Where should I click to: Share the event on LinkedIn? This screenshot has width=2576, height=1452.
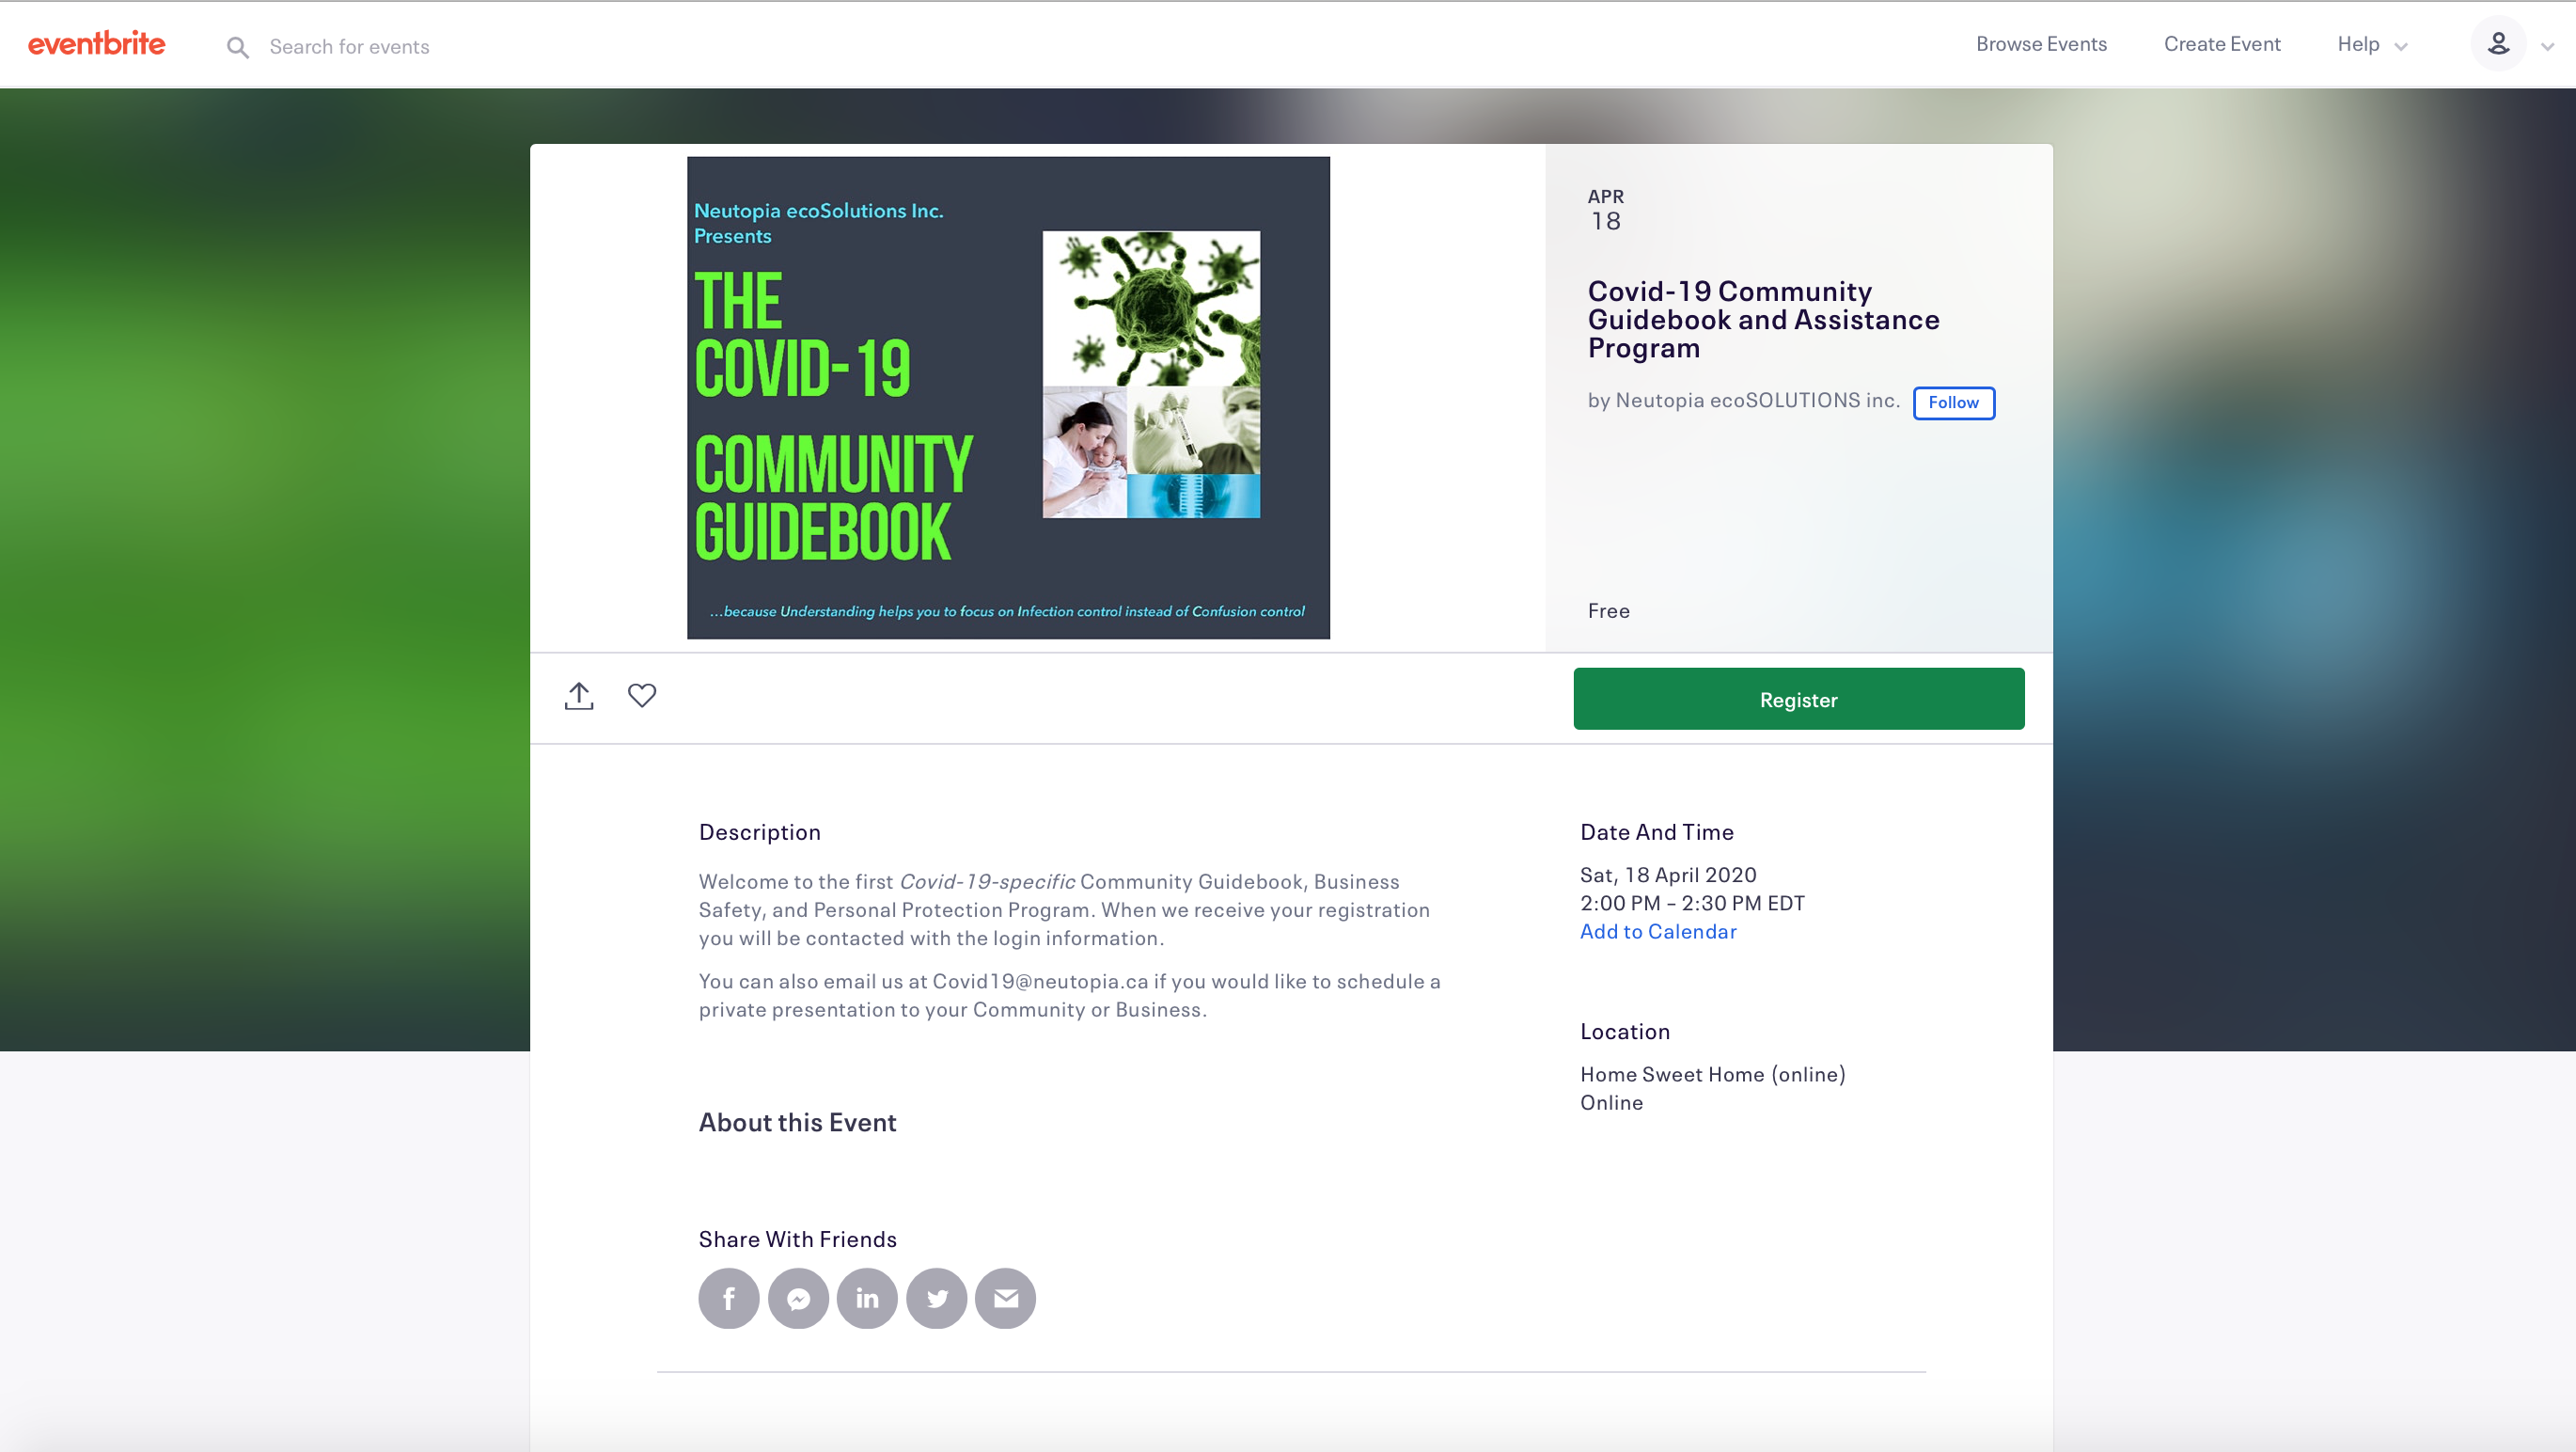866,1298
